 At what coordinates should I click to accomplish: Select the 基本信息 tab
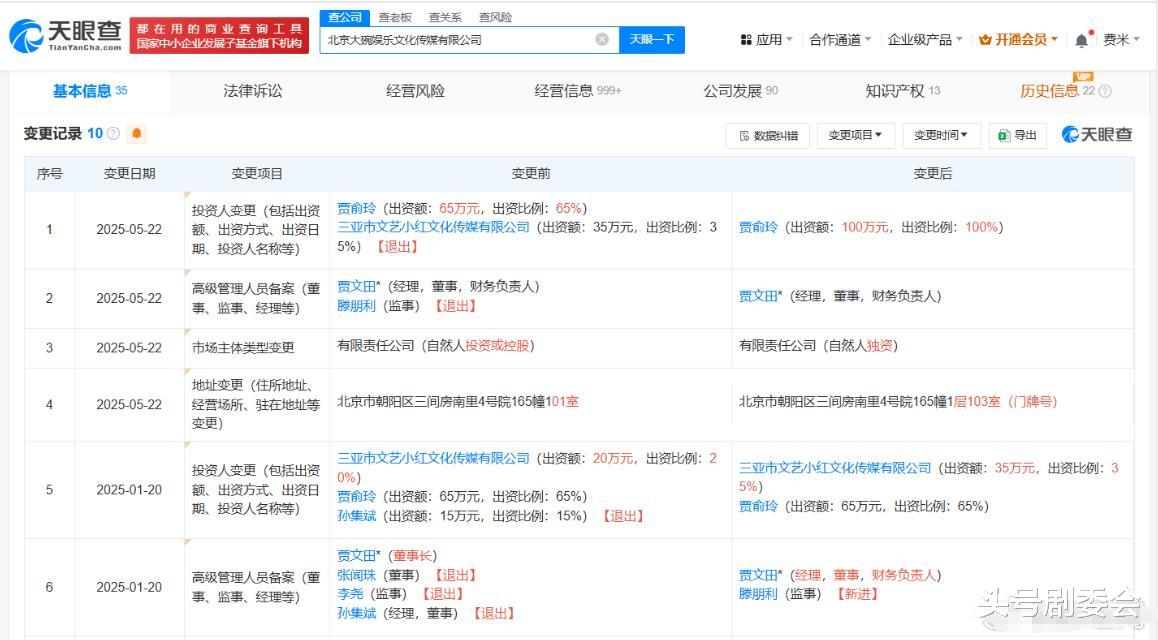click(x=90, y=92)
